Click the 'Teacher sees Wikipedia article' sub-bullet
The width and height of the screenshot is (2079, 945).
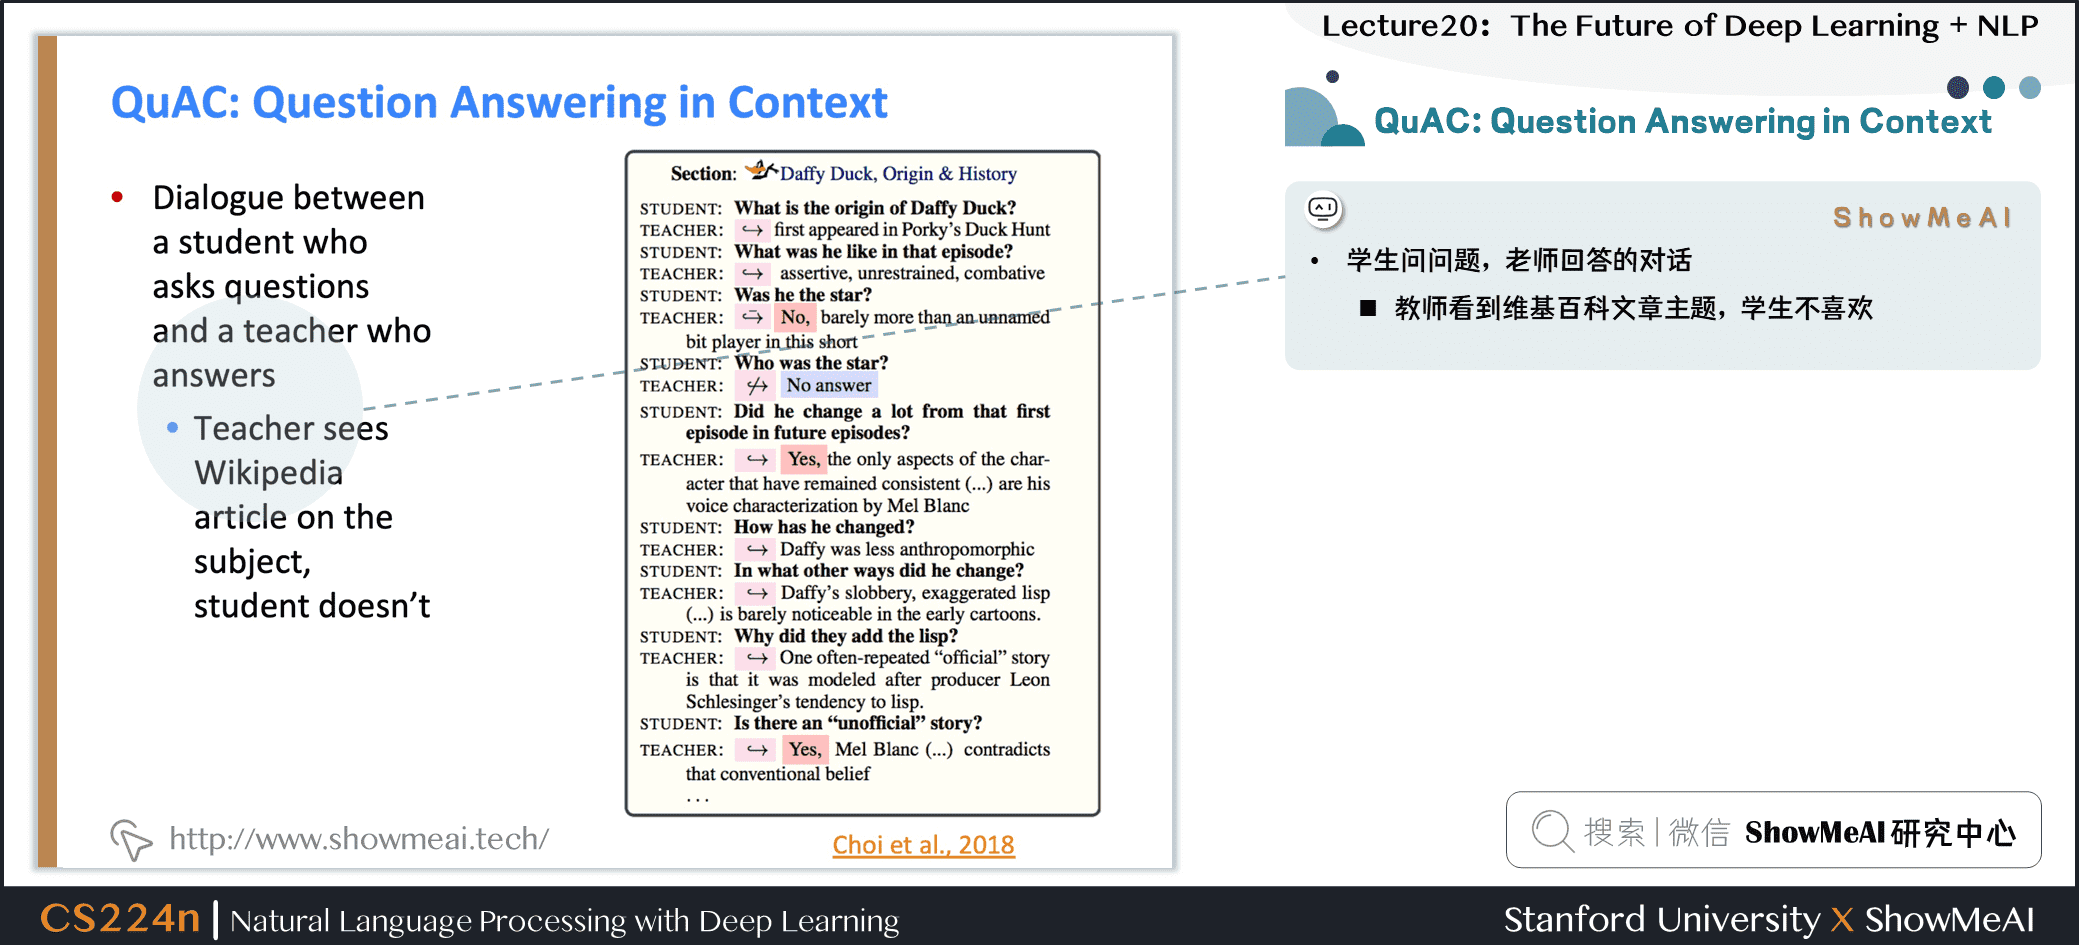(311, 517)
